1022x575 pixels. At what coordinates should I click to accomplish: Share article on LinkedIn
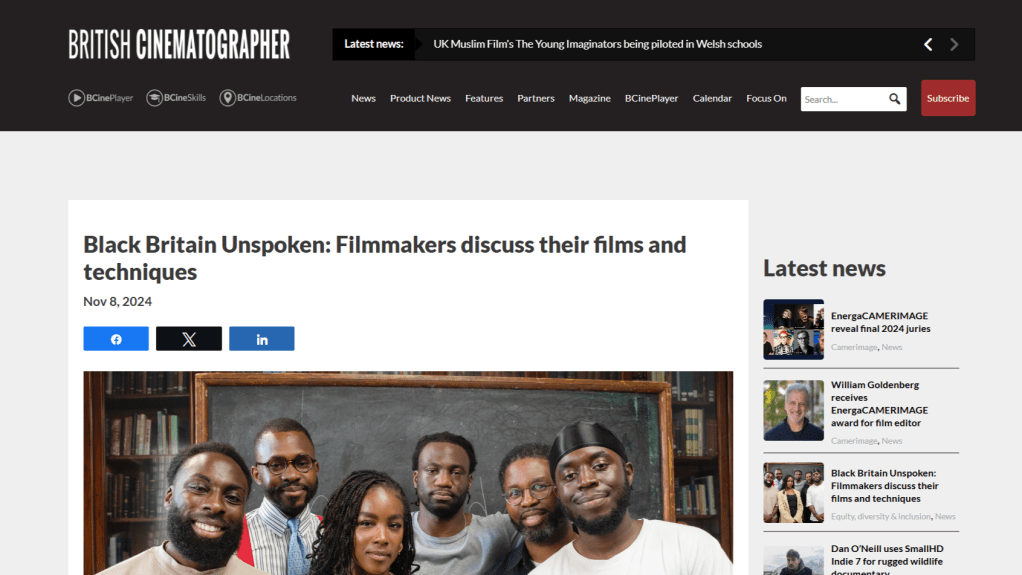[261, 339]
